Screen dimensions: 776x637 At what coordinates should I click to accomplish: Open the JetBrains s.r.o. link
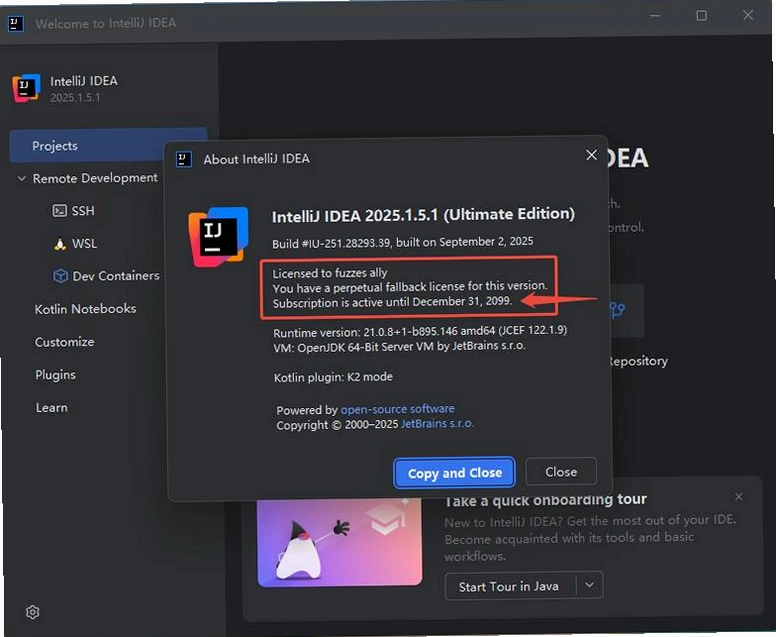click(x=437, y=424)
